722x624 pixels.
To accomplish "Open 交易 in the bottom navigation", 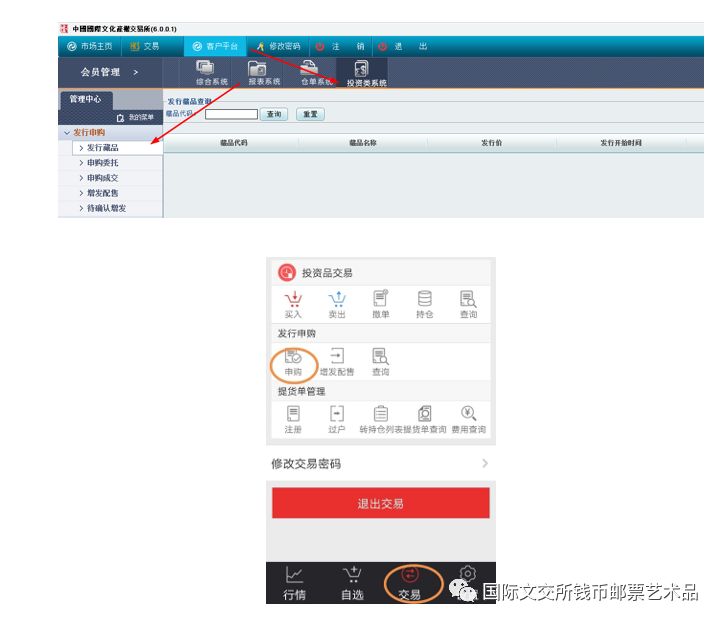I will (409, 583).
